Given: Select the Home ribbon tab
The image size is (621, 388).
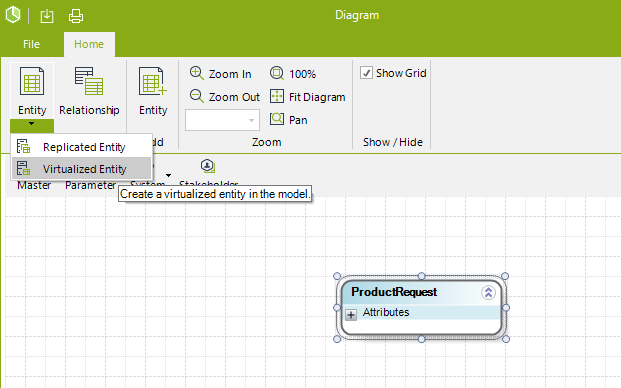Looking at the screenshot, I should [x=89, y=44].
